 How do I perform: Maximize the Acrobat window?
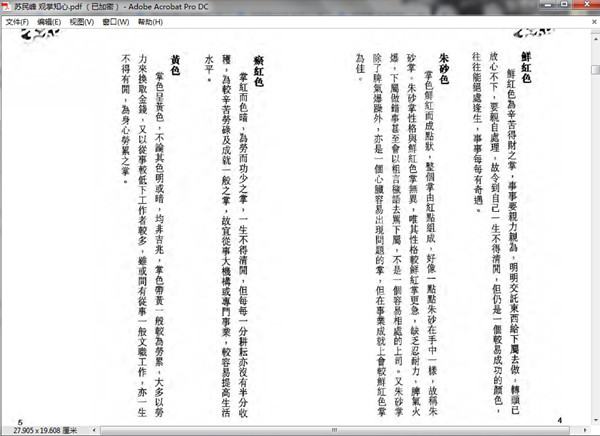coord(563,6)
